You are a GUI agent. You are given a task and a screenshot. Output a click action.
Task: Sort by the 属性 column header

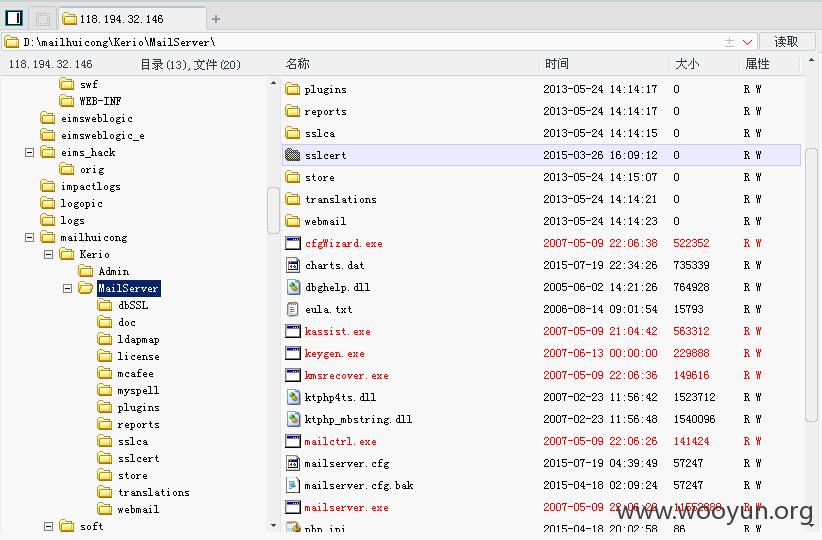(x=758, y=64)
